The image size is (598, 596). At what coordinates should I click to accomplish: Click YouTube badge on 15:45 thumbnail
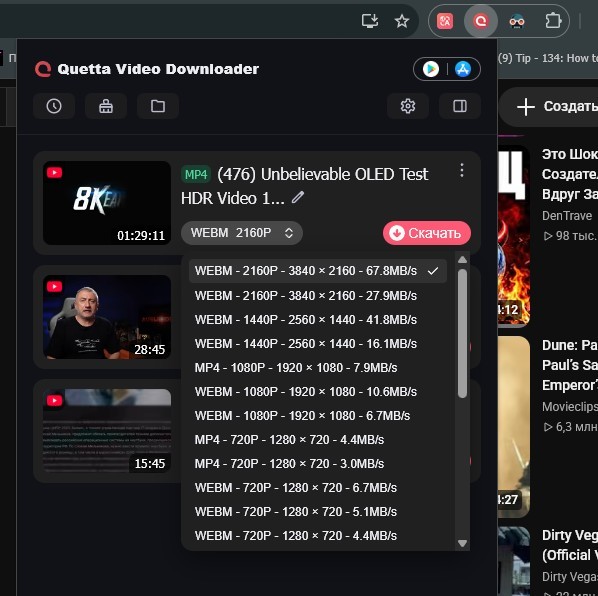click(55, 400)
